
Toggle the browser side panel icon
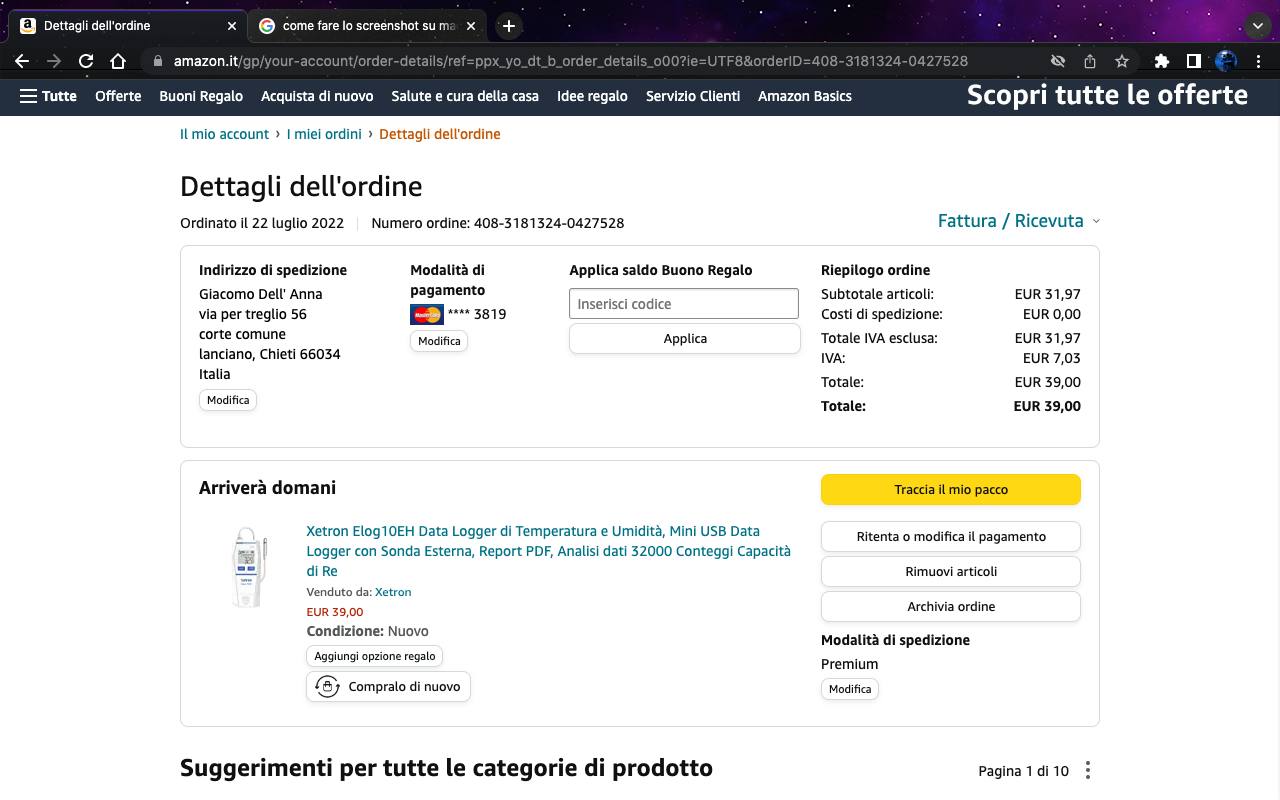(1193, 61)
